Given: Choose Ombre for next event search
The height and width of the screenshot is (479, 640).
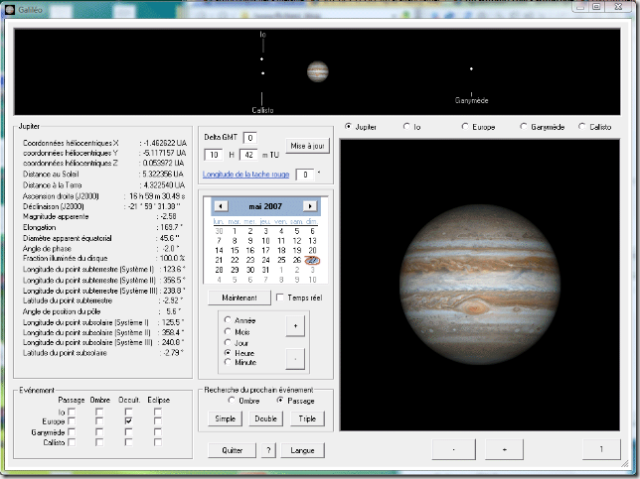Looking at the screenshot, I should [x=229, y=400].
